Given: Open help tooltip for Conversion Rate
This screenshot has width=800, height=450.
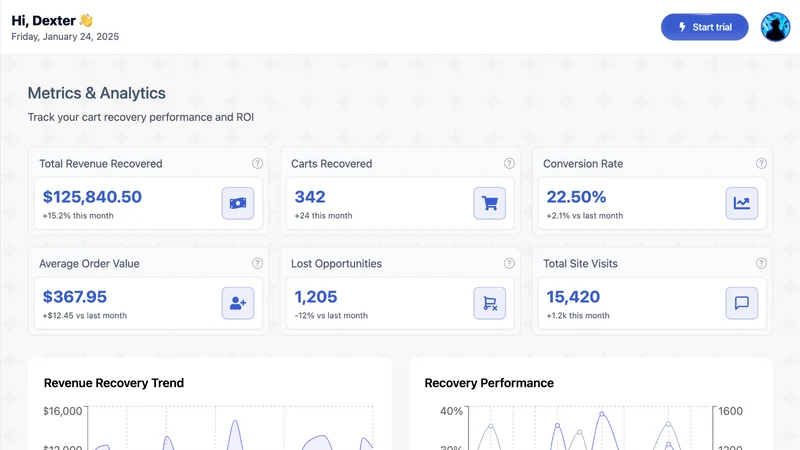Looking at the screenshot, I should click(x=761, y=163).
